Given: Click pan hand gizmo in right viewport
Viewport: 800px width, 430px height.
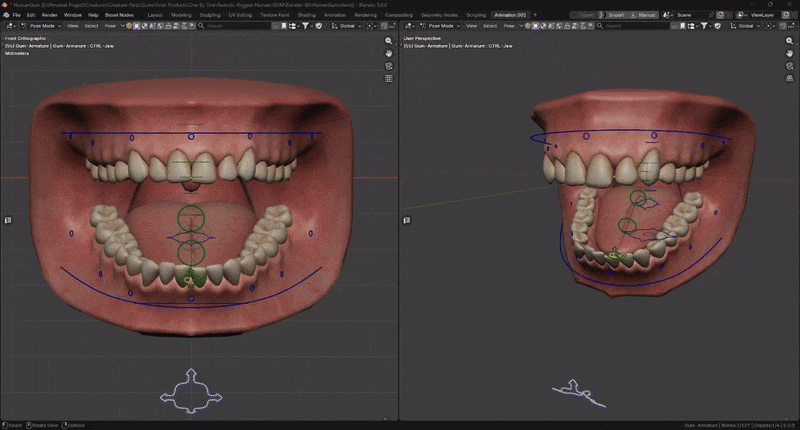Looking at the screenshot, I should (x=789, y=53).
